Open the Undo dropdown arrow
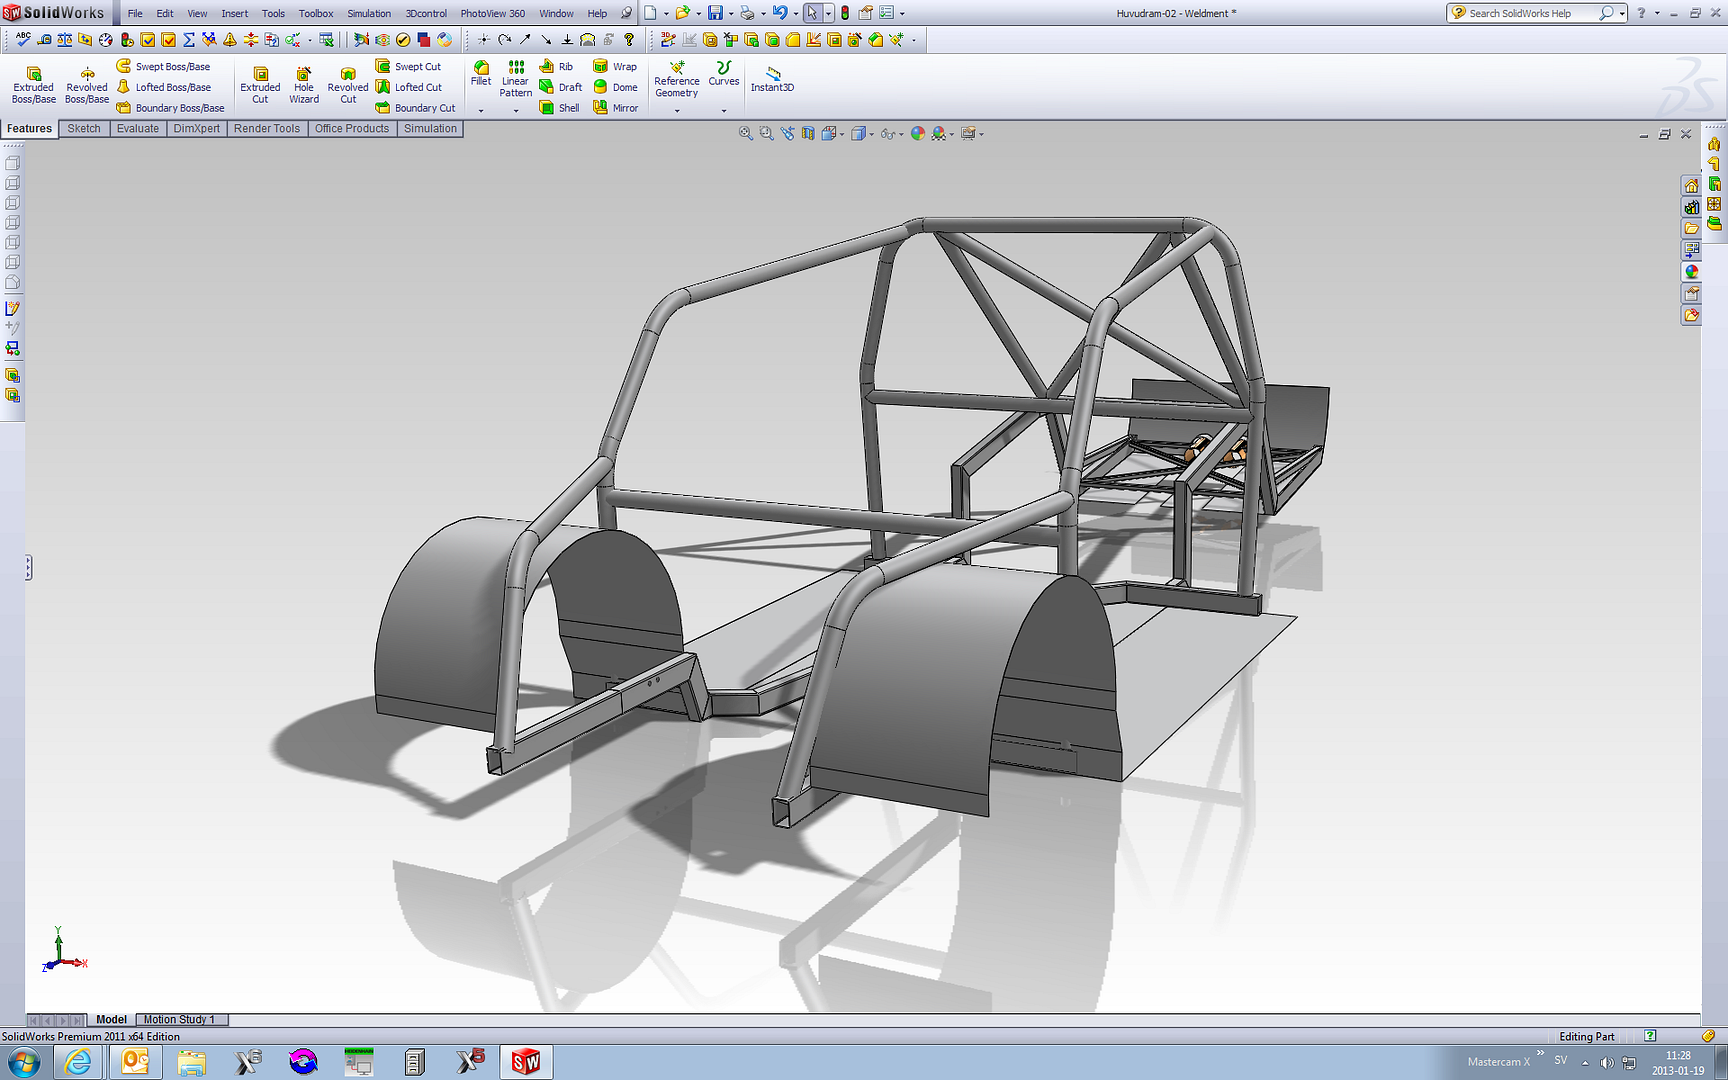Image resolution: width=1728 pixels, height=1080 pixels. click(x=795, y=13)
